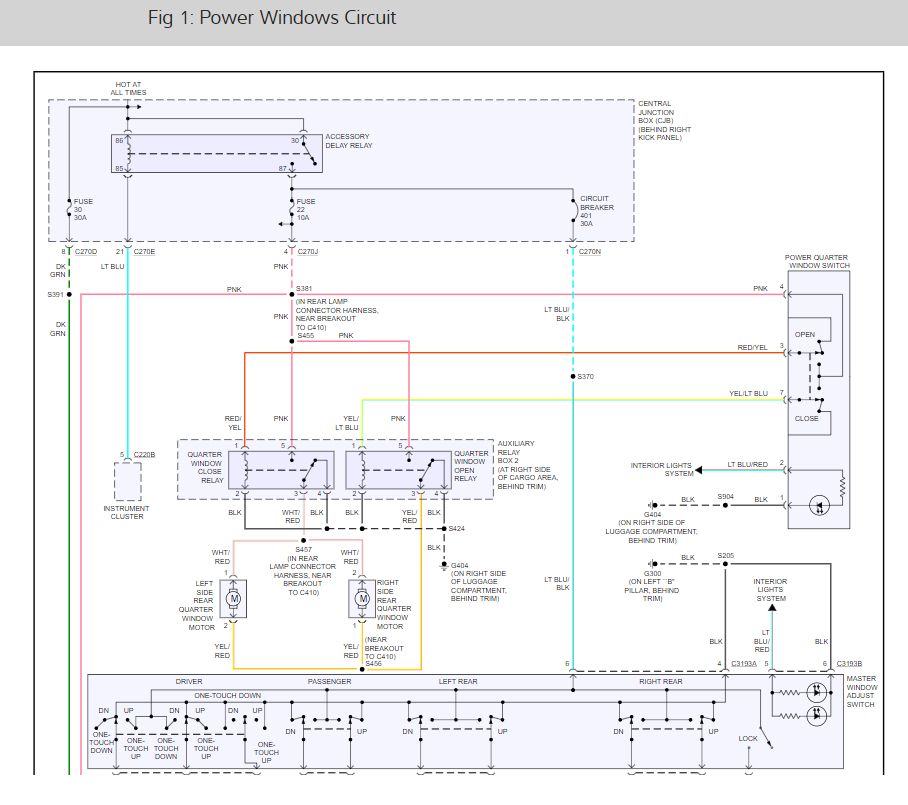Click connector label C270E

(144, 251)
